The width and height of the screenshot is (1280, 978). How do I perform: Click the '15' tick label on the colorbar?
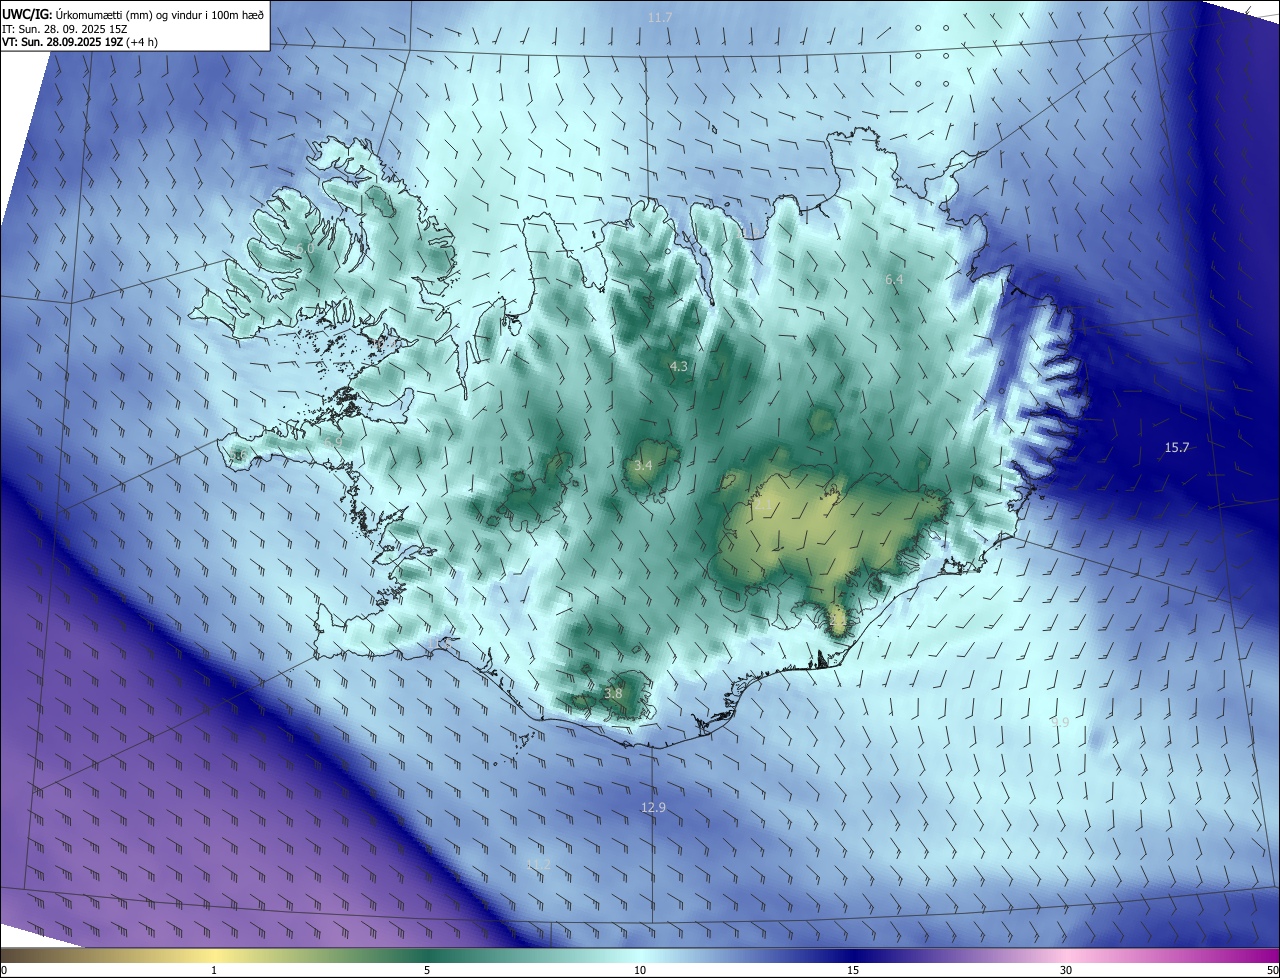tap(853, 970)
